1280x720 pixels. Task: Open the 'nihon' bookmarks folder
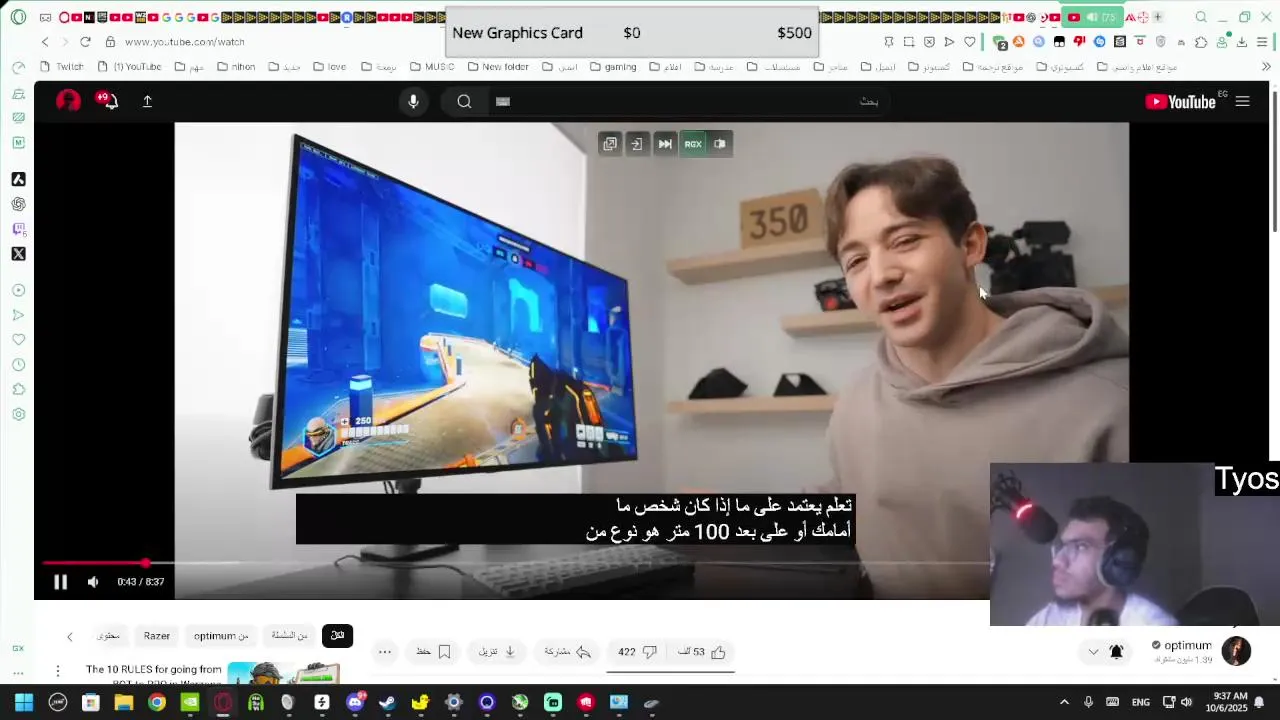(235, 67)
